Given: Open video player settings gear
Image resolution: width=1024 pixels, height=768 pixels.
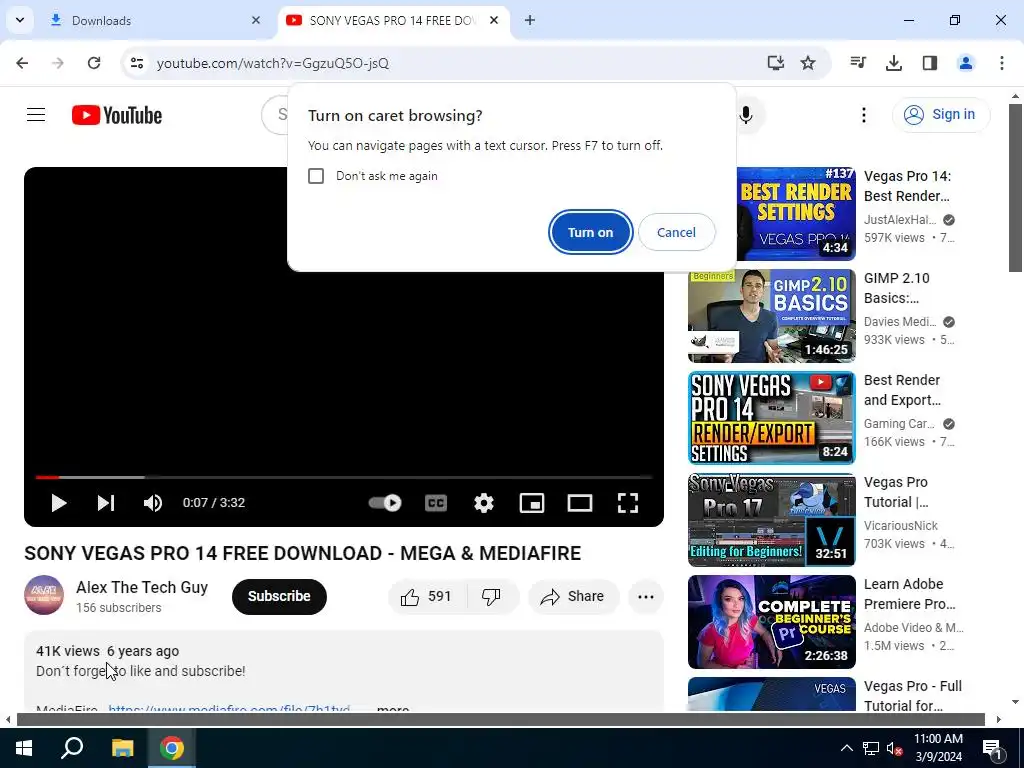Looking at the screenshot, I should click(x=484, y=503).
